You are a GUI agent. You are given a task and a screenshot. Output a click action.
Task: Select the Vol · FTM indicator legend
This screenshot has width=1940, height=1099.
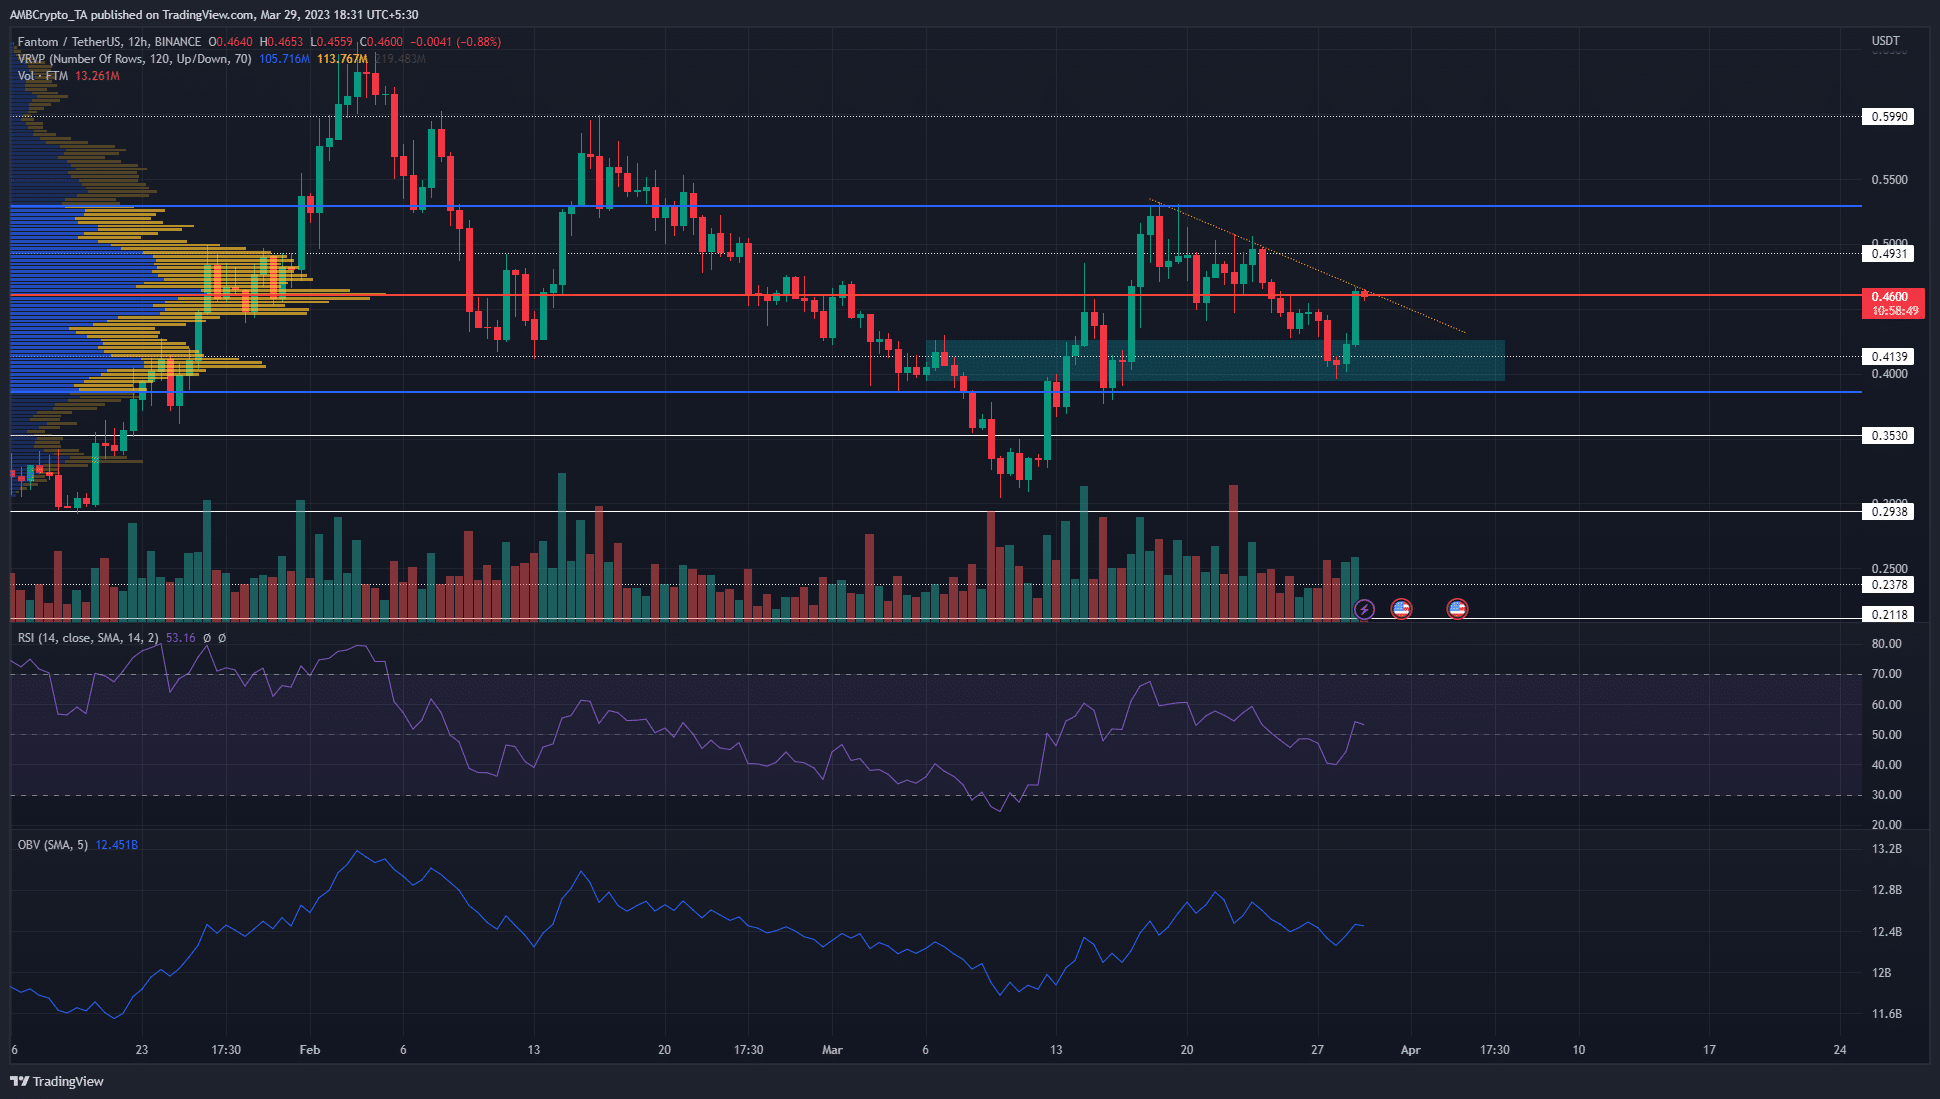coord(43,76)
